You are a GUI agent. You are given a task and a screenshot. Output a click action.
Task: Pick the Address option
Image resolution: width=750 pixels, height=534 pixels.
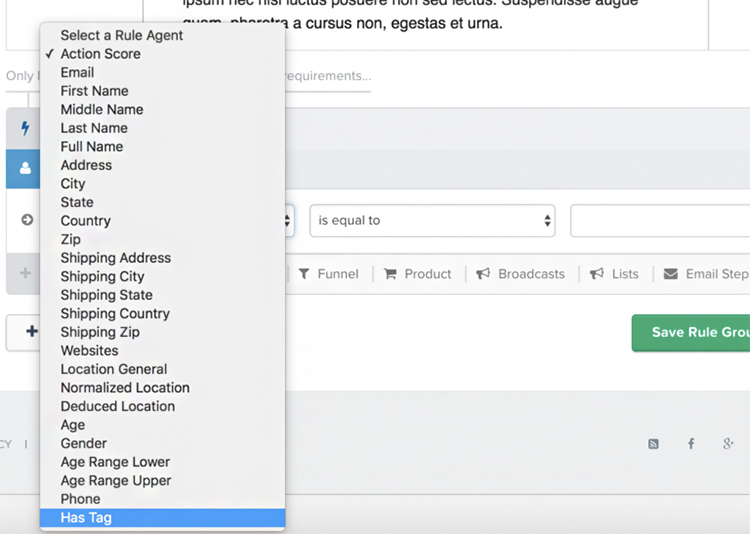[x=163, y=165]
